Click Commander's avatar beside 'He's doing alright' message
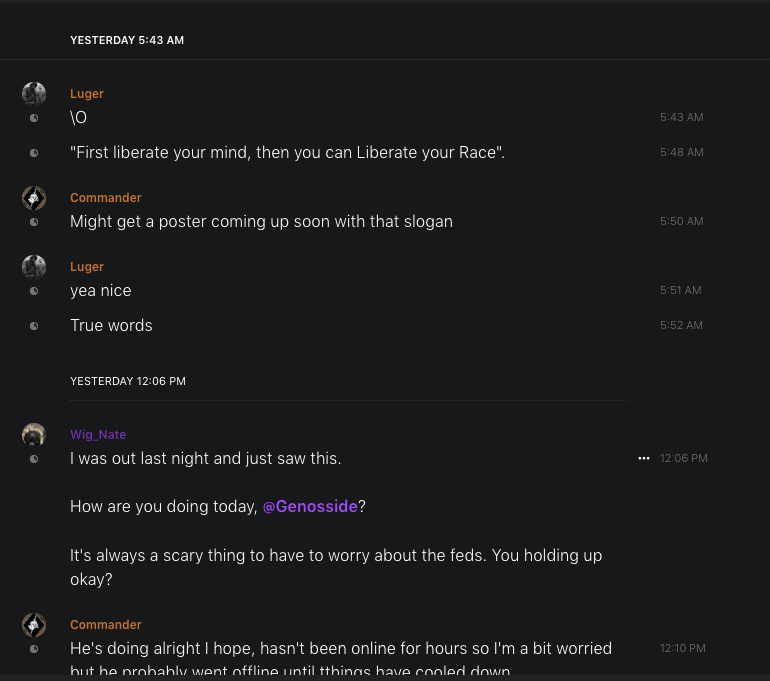Image resolution: width=770 pixels, height=681 pixels. click(x=34, y=625)
